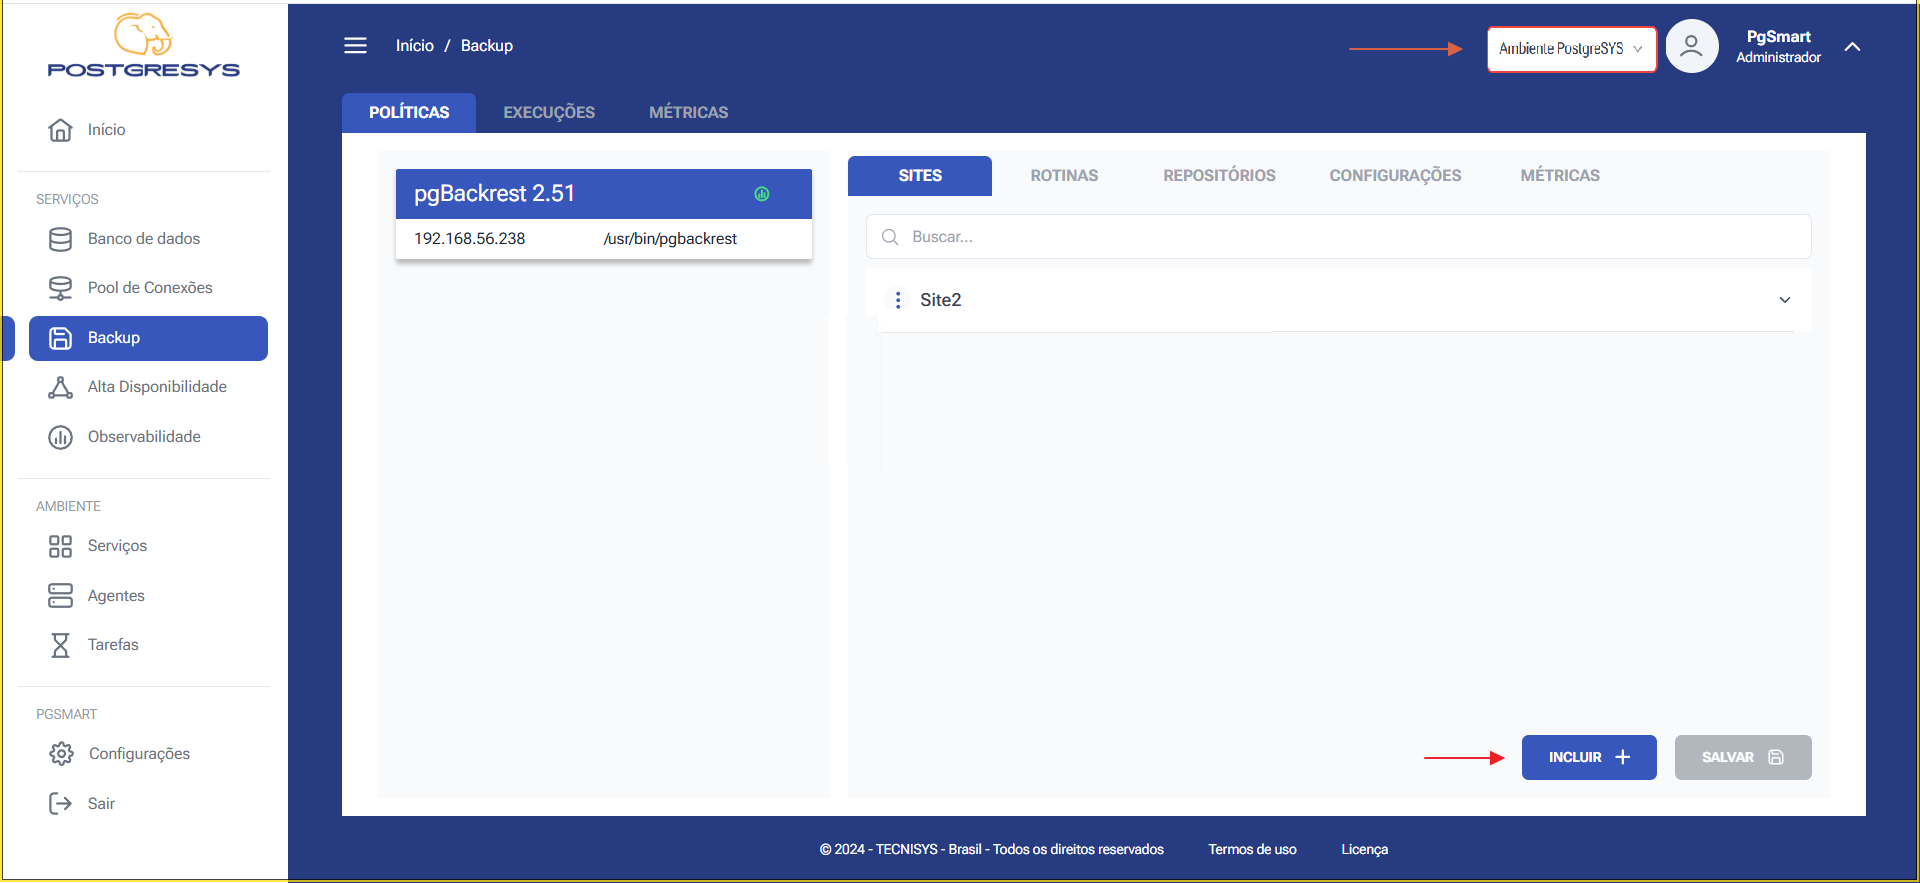Click the Sair logout icon
Screen dimensions: 1920x883
60,804
